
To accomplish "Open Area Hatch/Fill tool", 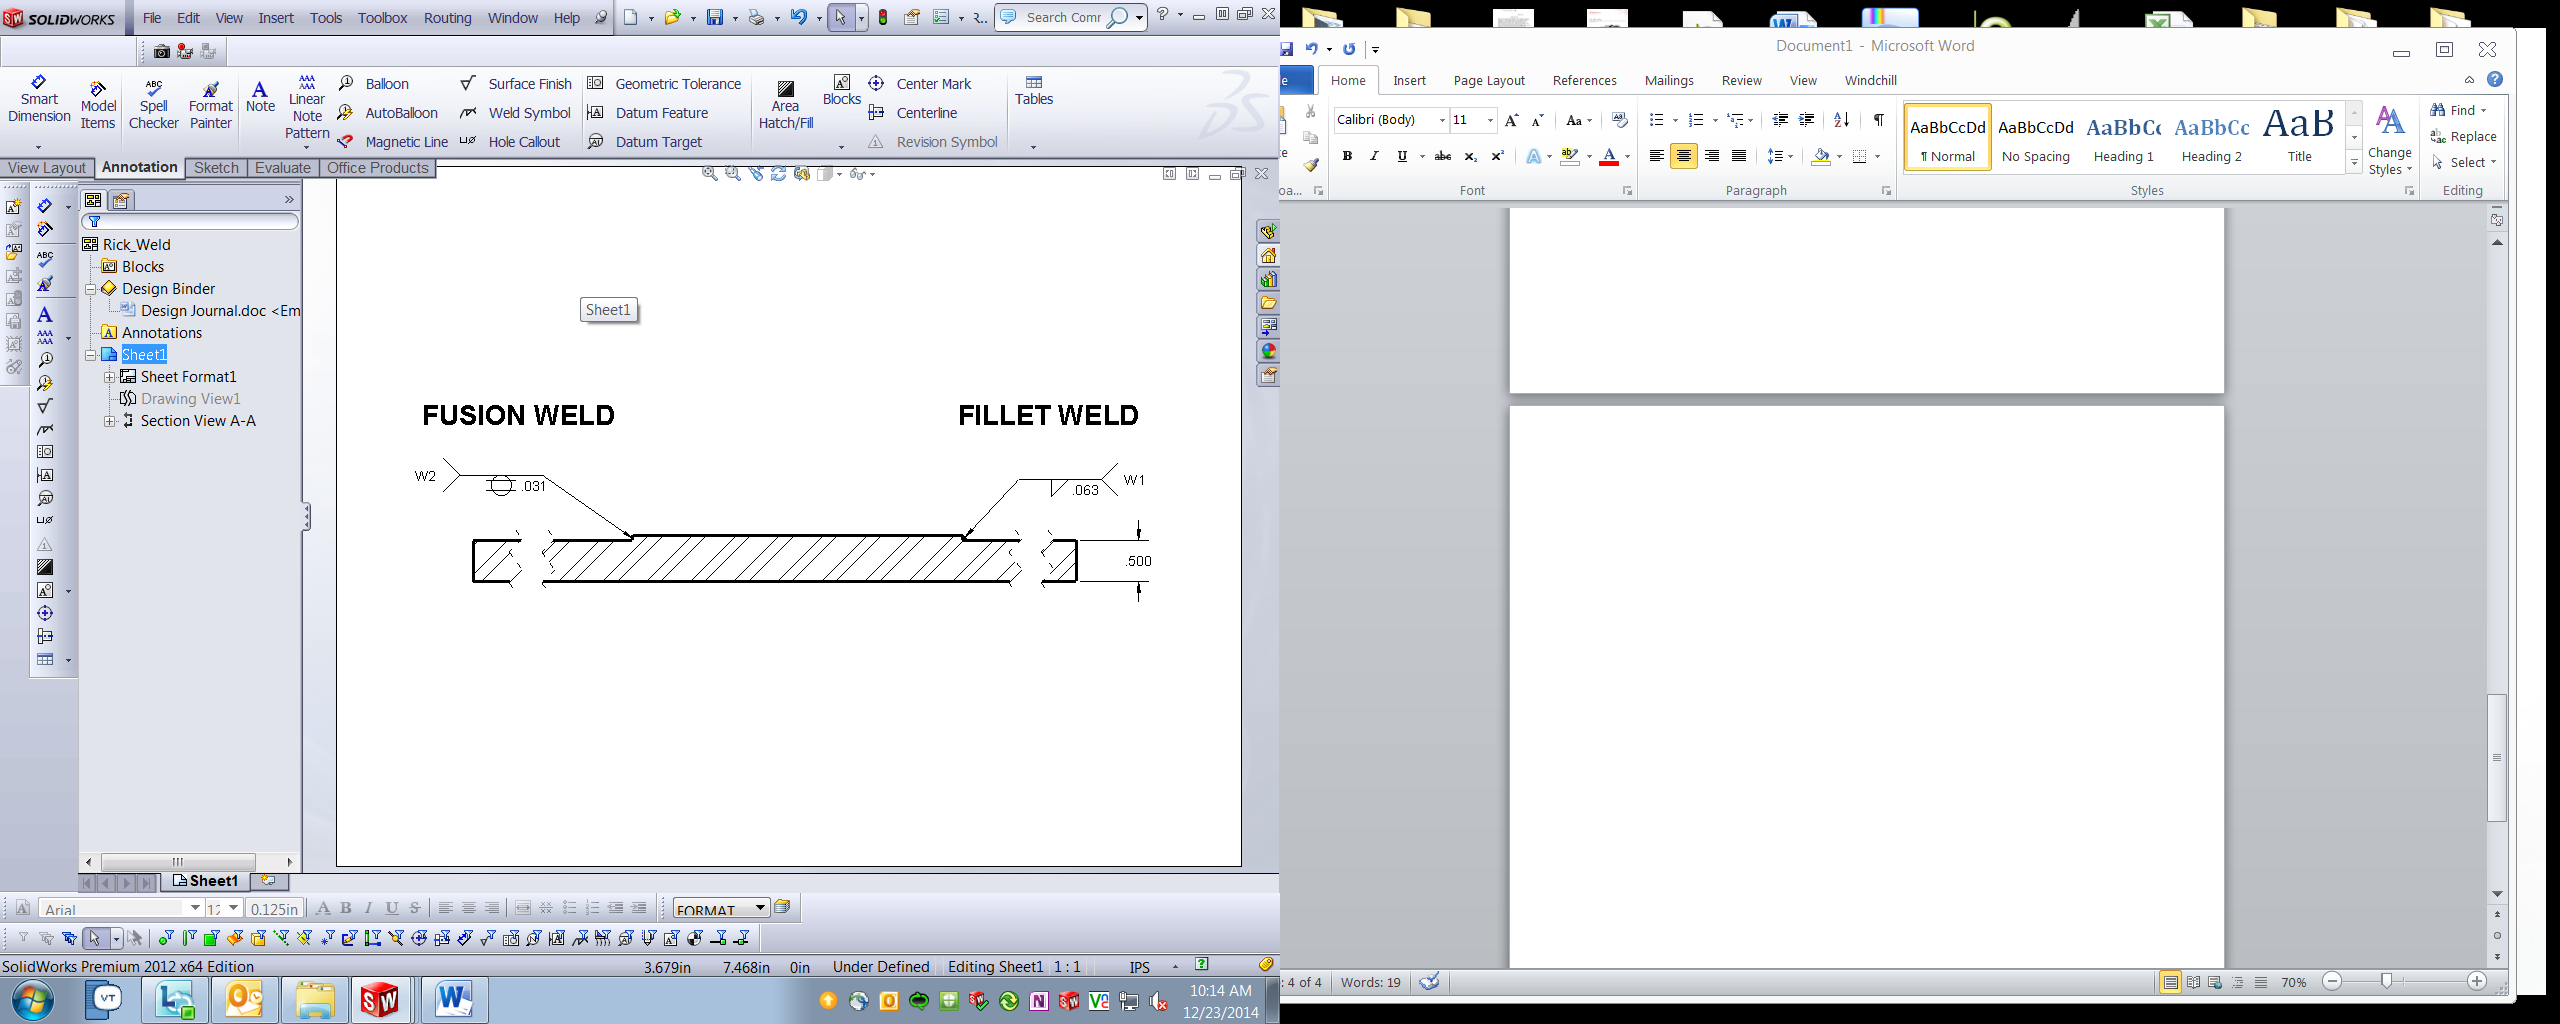I will coord(786,105).
